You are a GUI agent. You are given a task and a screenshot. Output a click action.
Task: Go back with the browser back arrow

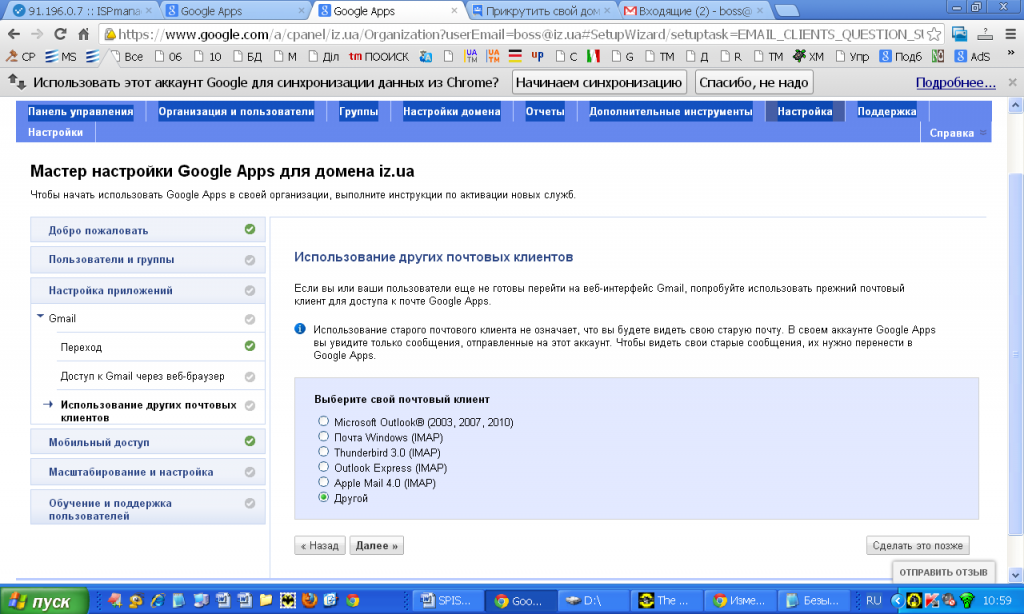14,34
